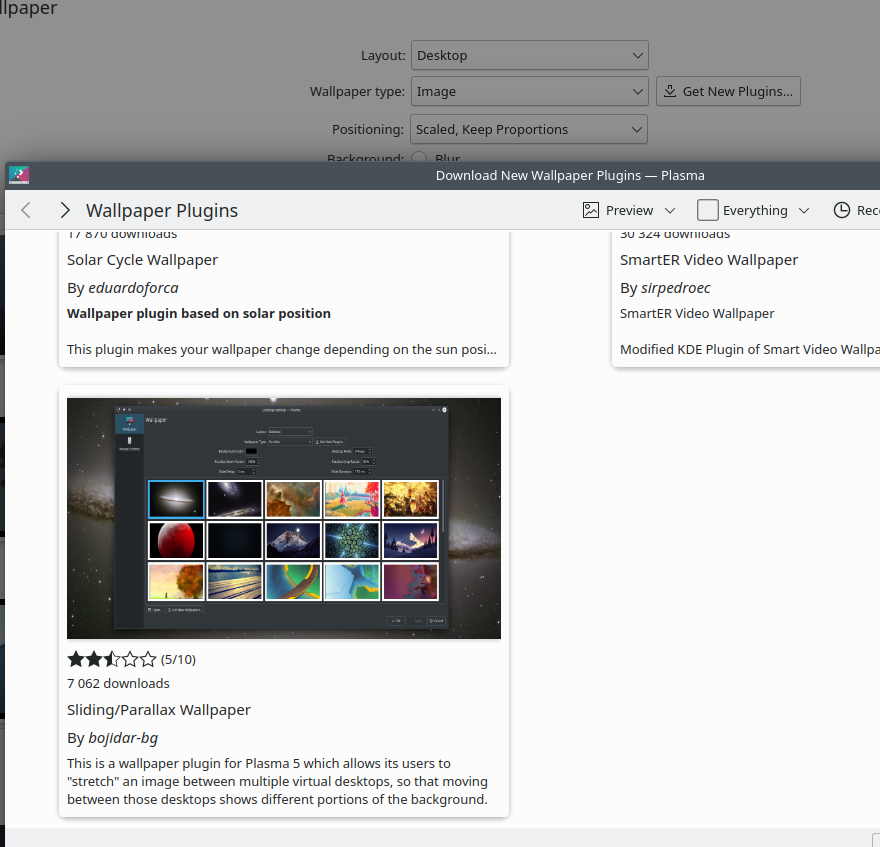880x847 pixels.
Task: Click the Sliding/Parallax plugin description paragraph
Action: click(277, 781)
